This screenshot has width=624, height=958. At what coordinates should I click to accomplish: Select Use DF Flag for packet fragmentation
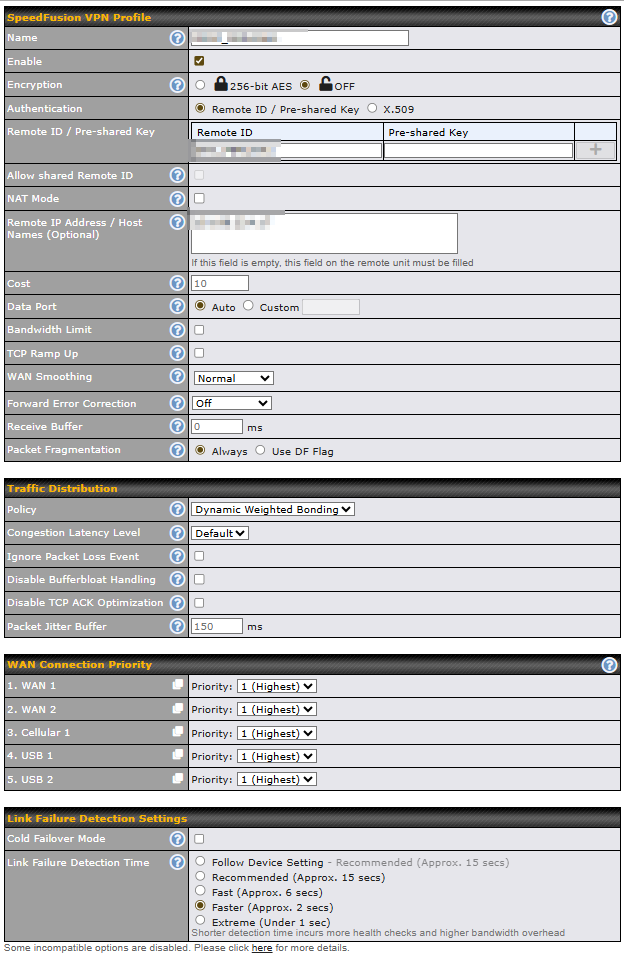pos(260,450)
